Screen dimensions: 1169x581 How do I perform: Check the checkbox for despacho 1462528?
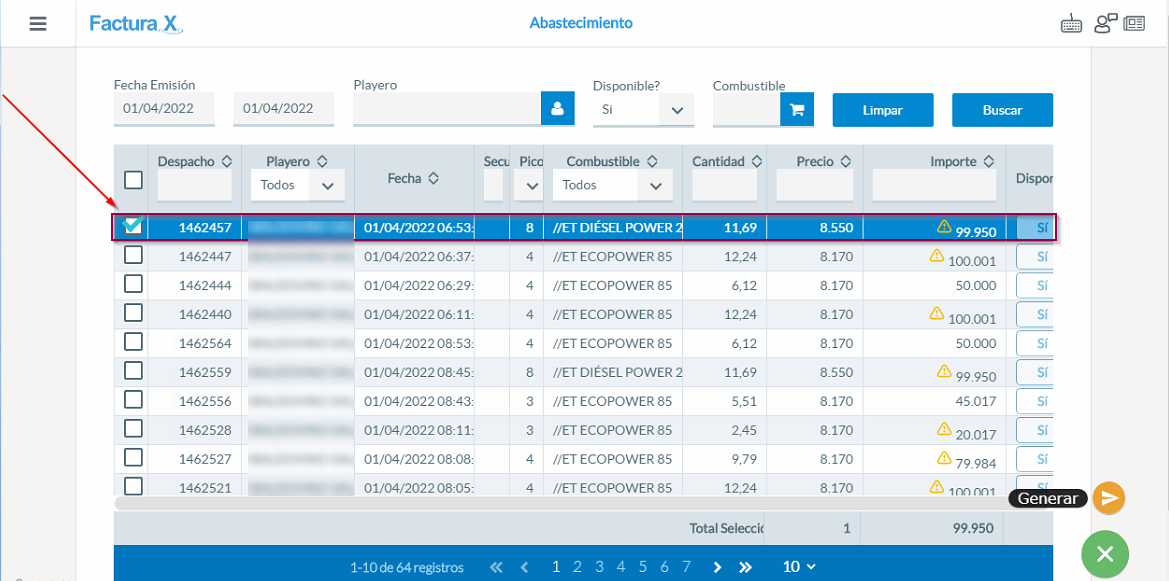tap(133, 429)
